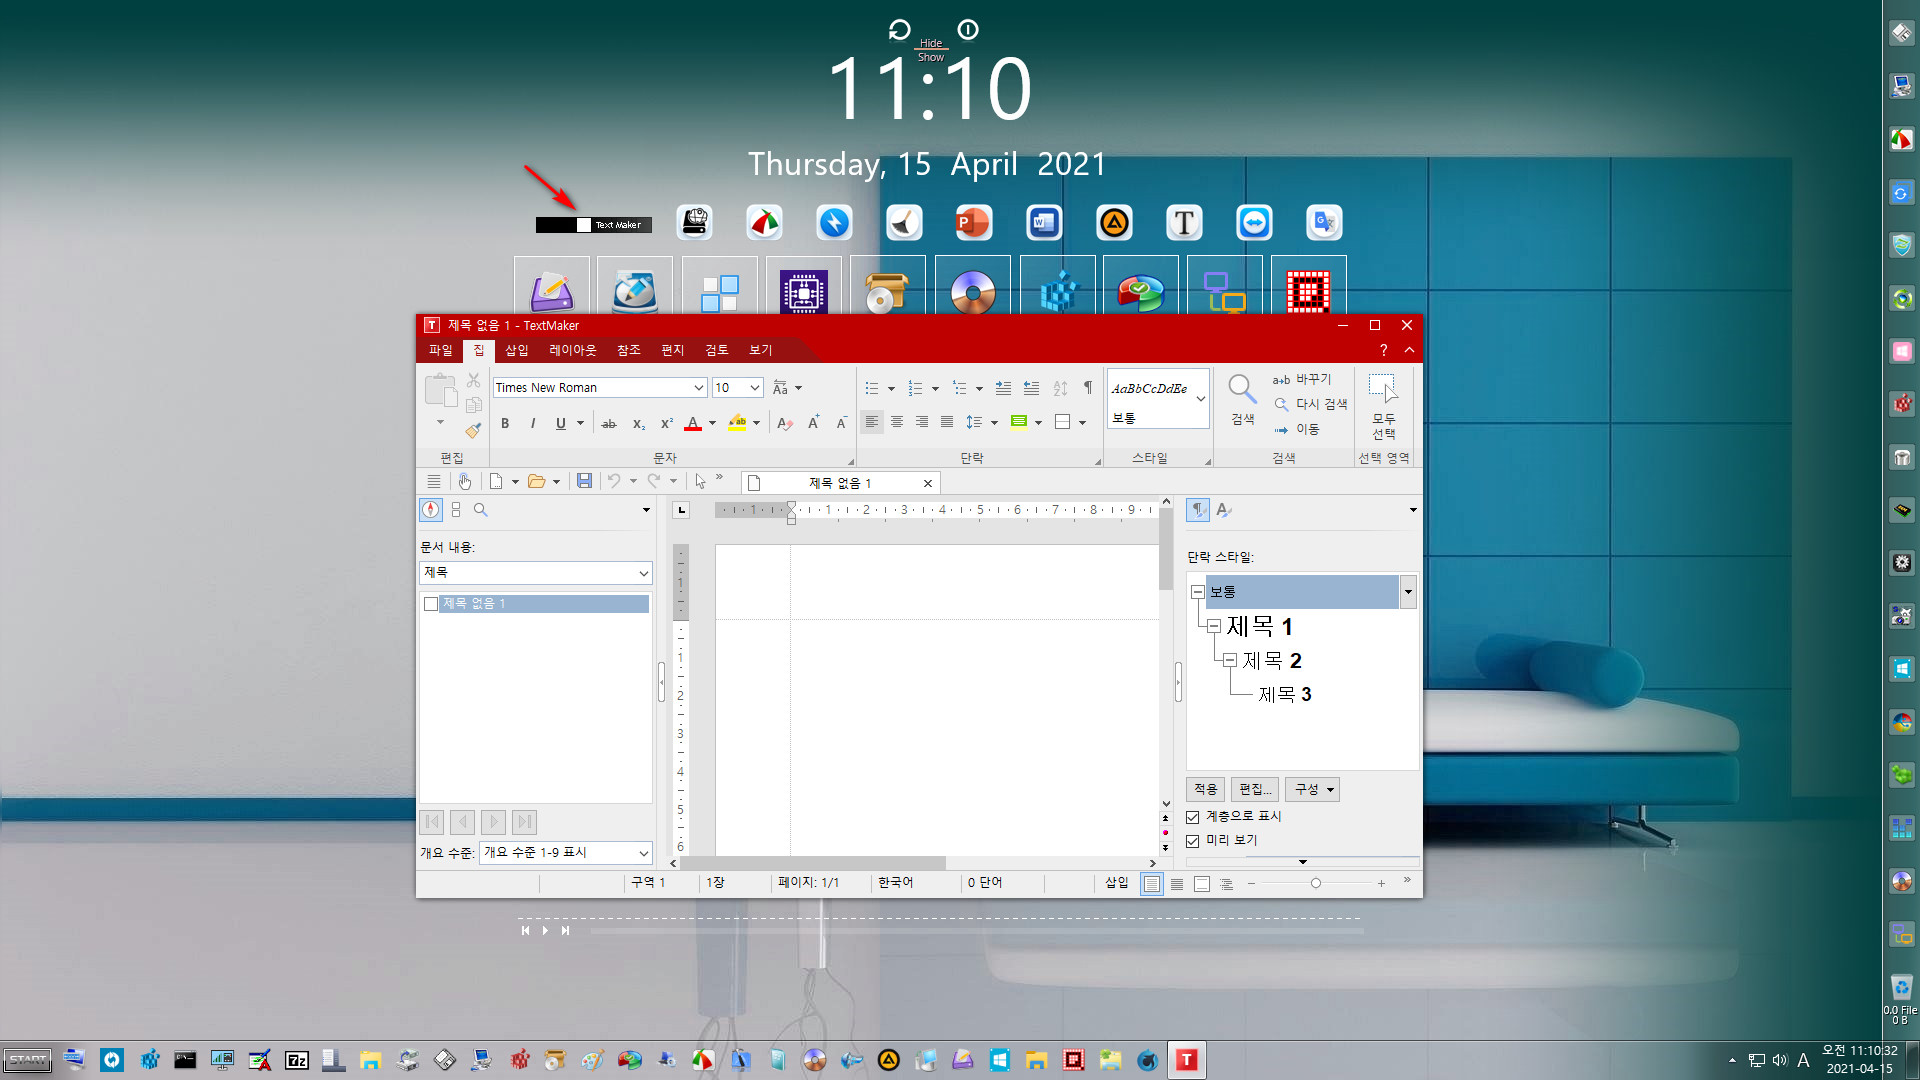The image size is (1920, 1080).
Task: Expand the style gallery dropdown
Action: point(1201,398)
